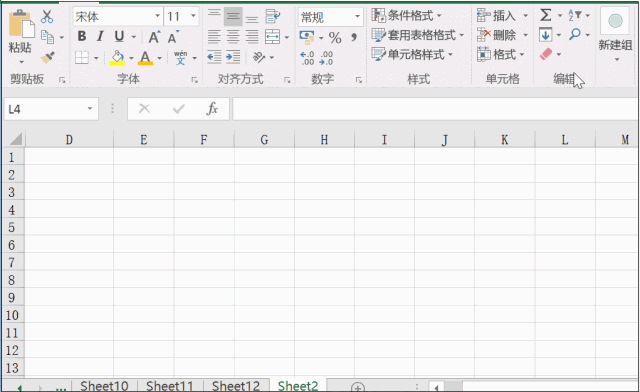
Task: Select the Sheet2 tab
Action: [298, 386]
